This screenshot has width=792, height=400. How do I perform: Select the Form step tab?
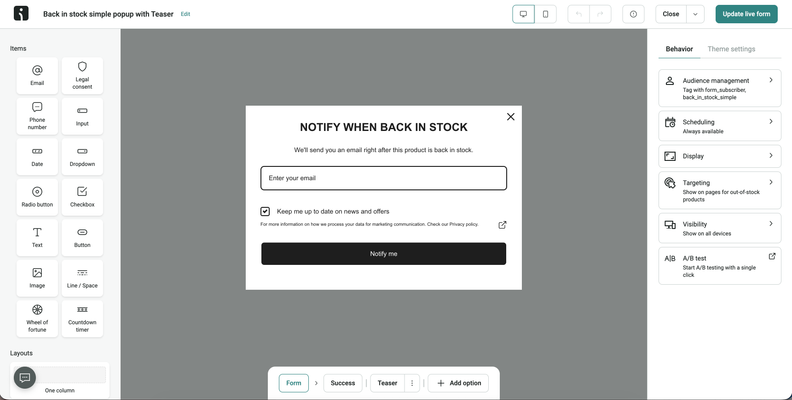tap(293, 383)
